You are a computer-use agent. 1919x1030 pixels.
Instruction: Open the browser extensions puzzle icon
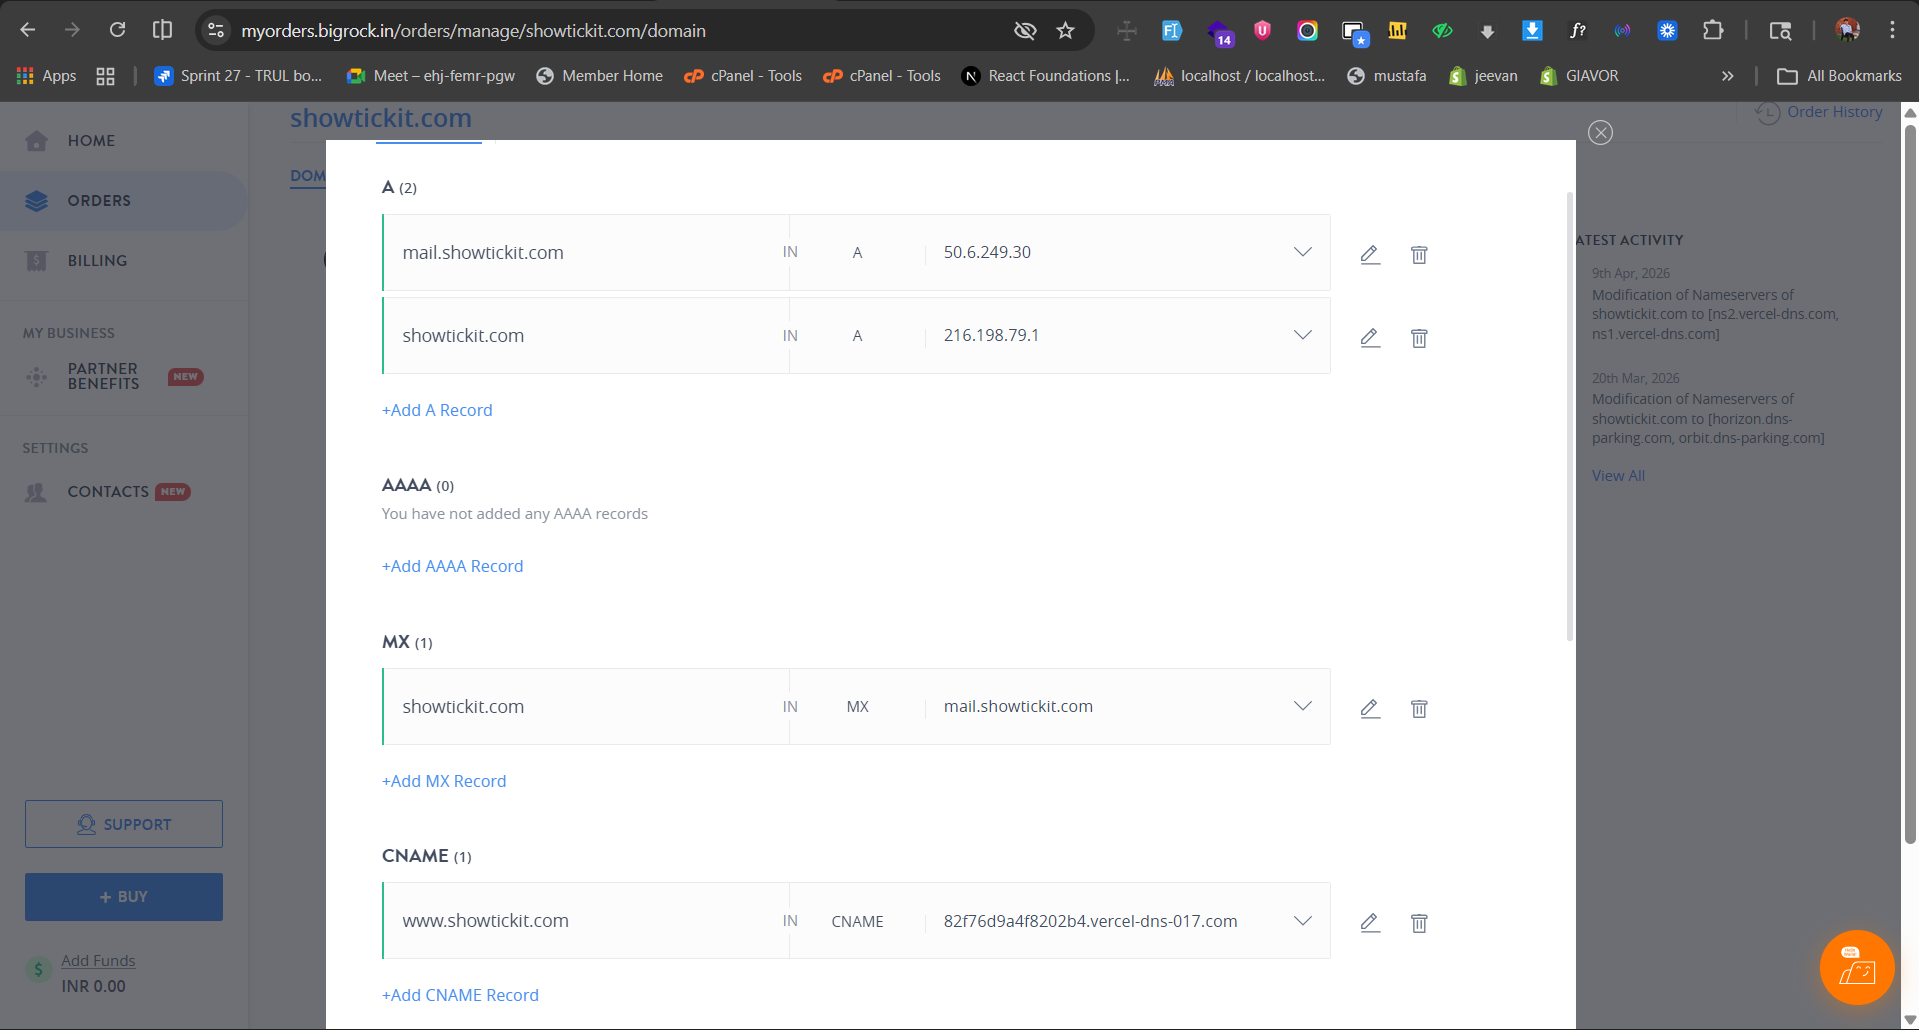point(1713,31)
